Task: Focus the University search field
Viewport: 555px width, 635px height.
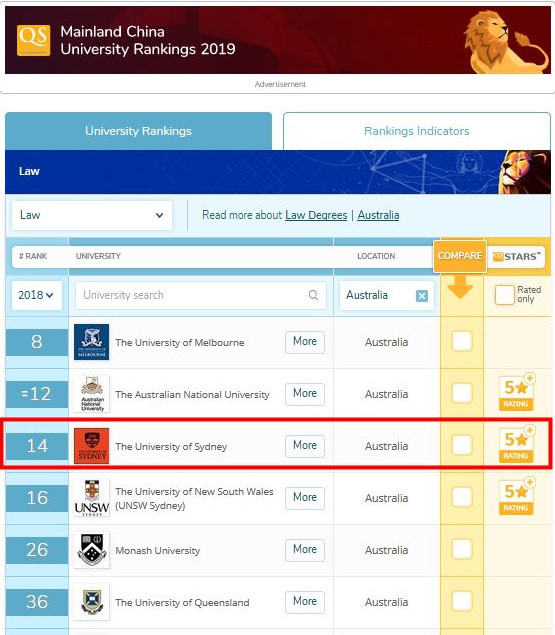Action: point(201,295)
